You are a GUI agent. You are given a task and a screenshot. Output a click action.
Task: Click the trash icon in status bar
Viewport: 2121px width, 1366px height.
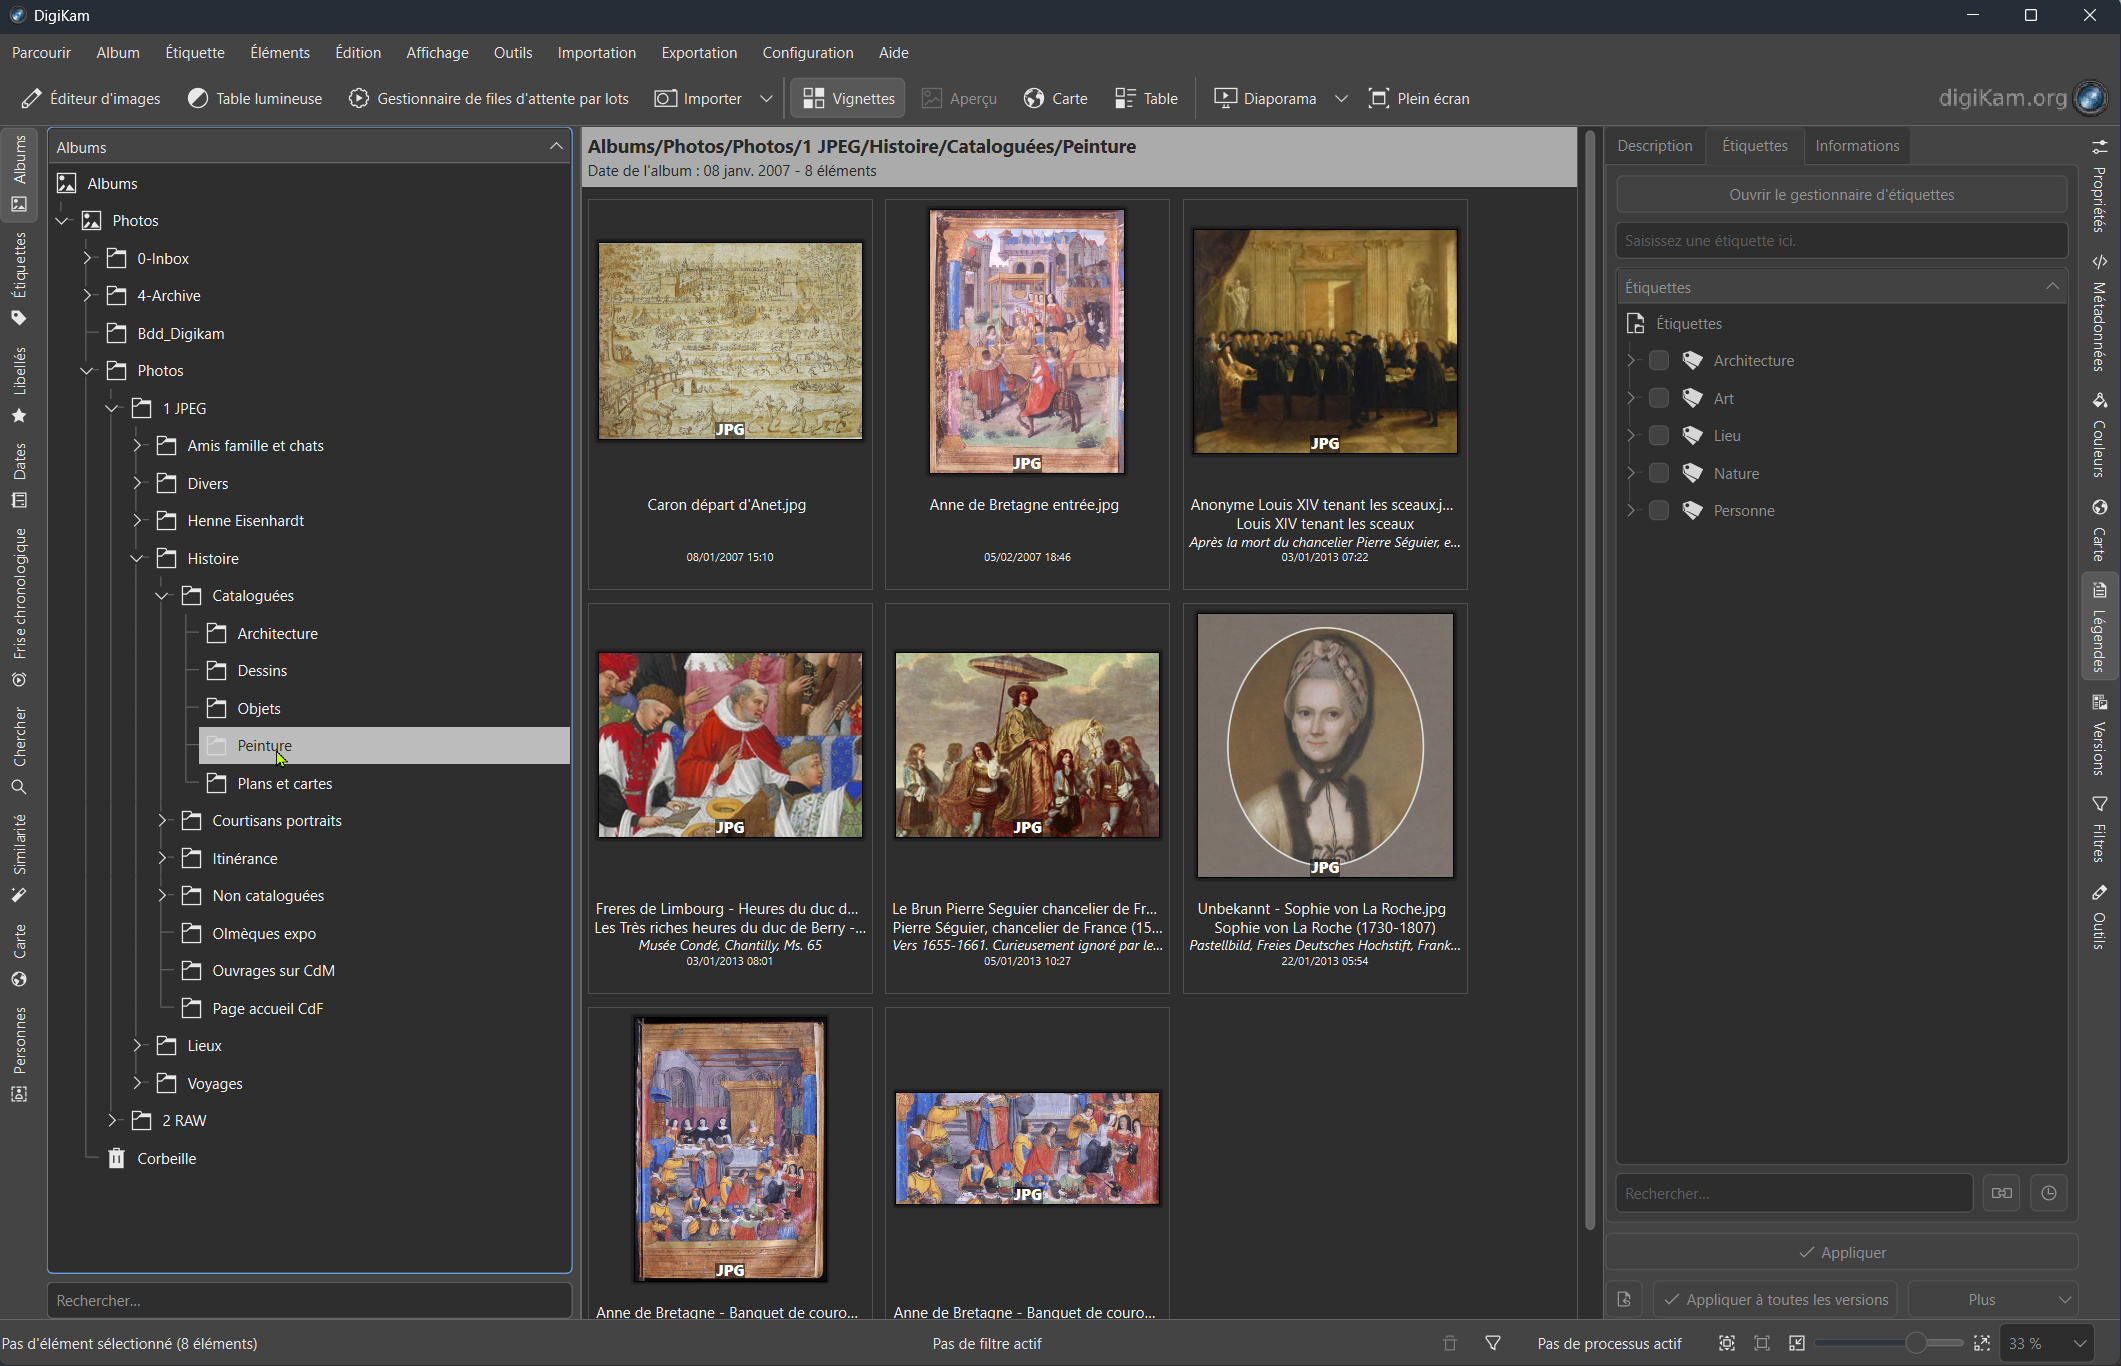pyautogui.click(x=1450, y=1343)
